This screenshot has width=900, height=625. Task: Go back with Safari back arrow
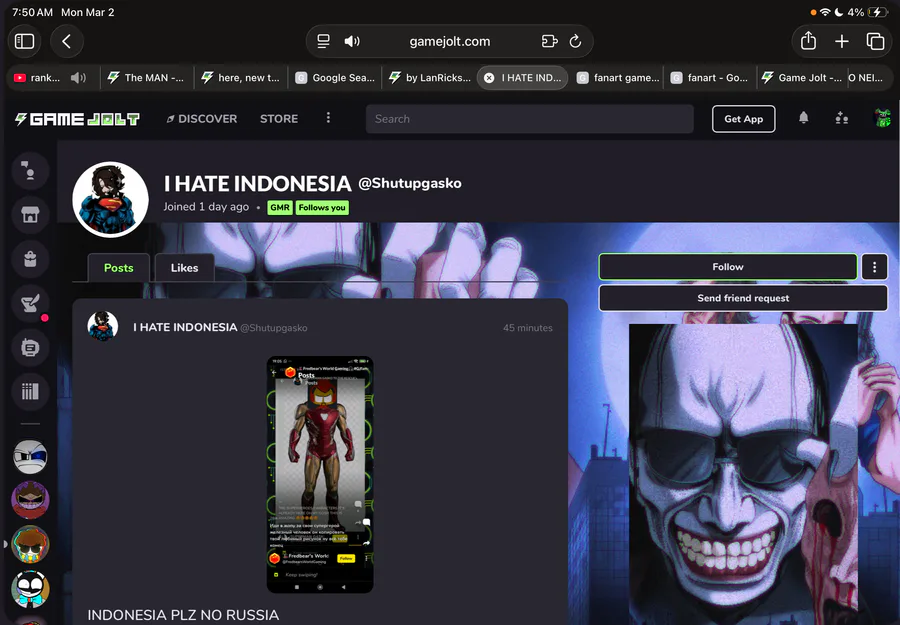point(67,41)
